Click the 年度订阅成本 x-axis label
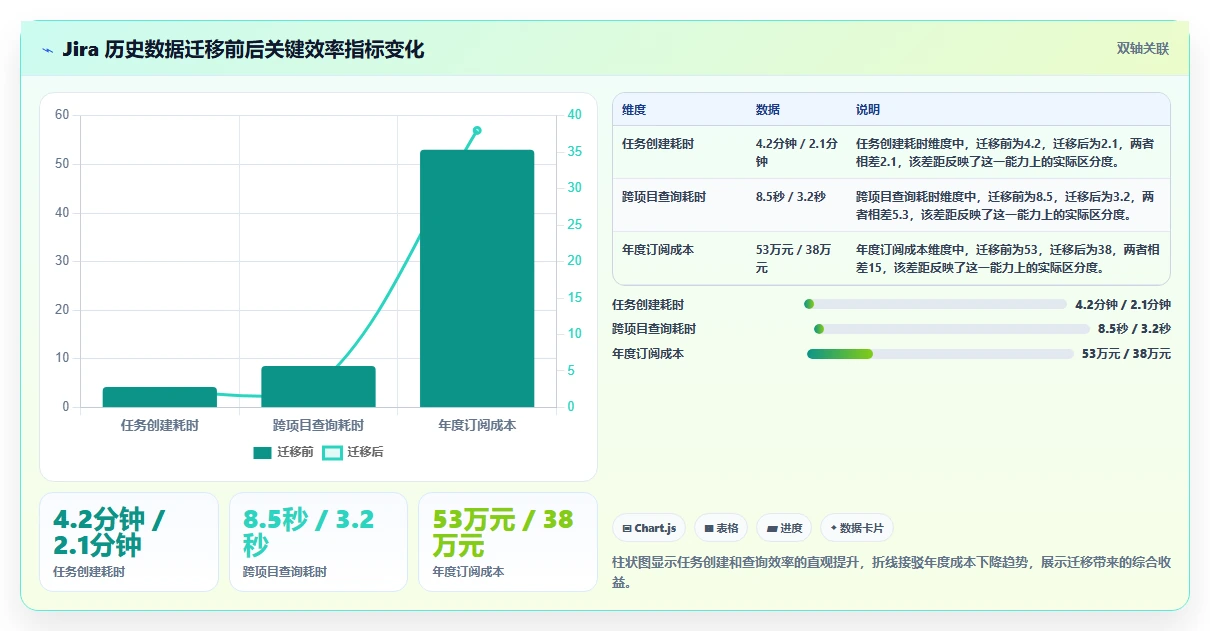 [477, 425]
